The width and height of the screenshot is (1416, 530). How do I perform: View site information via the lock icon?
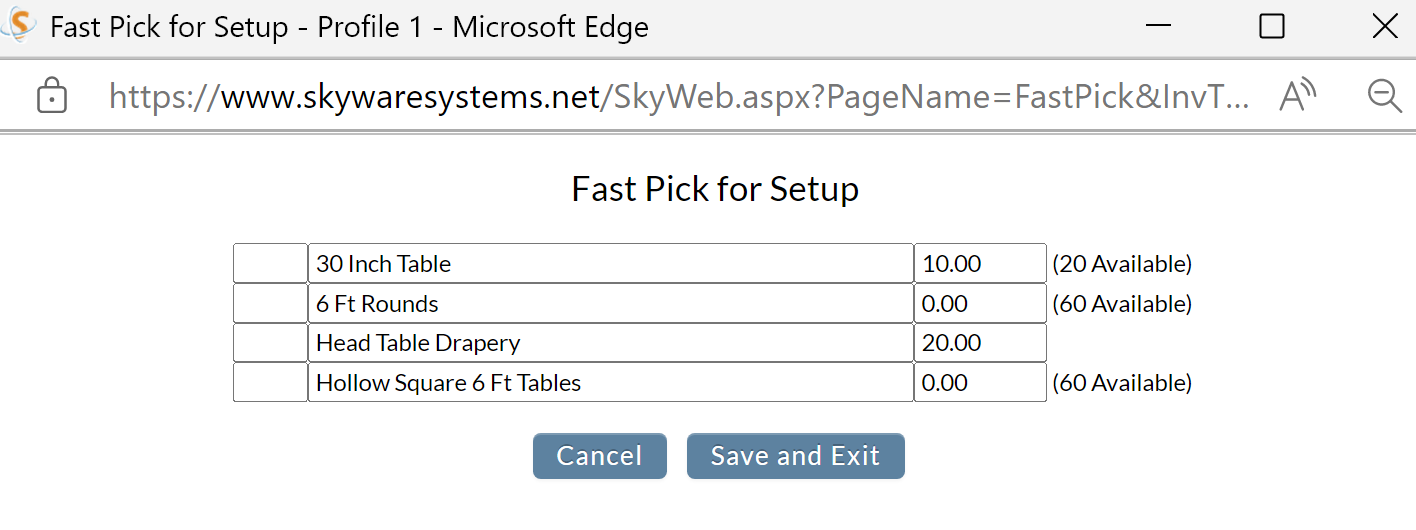(51, 96)
